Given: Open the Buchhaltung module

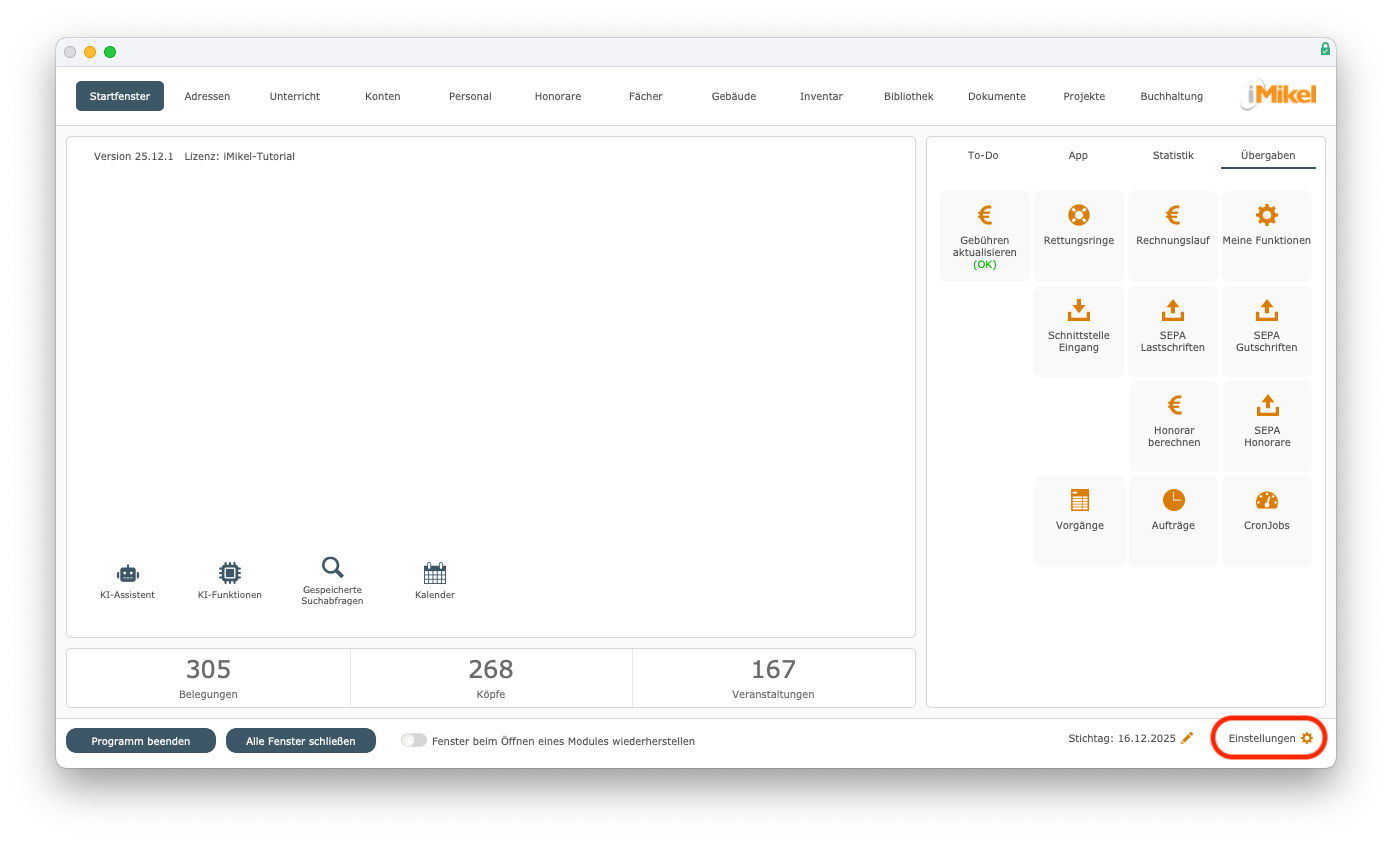Looking at the screenshot, I should (x=1171, y=96).
